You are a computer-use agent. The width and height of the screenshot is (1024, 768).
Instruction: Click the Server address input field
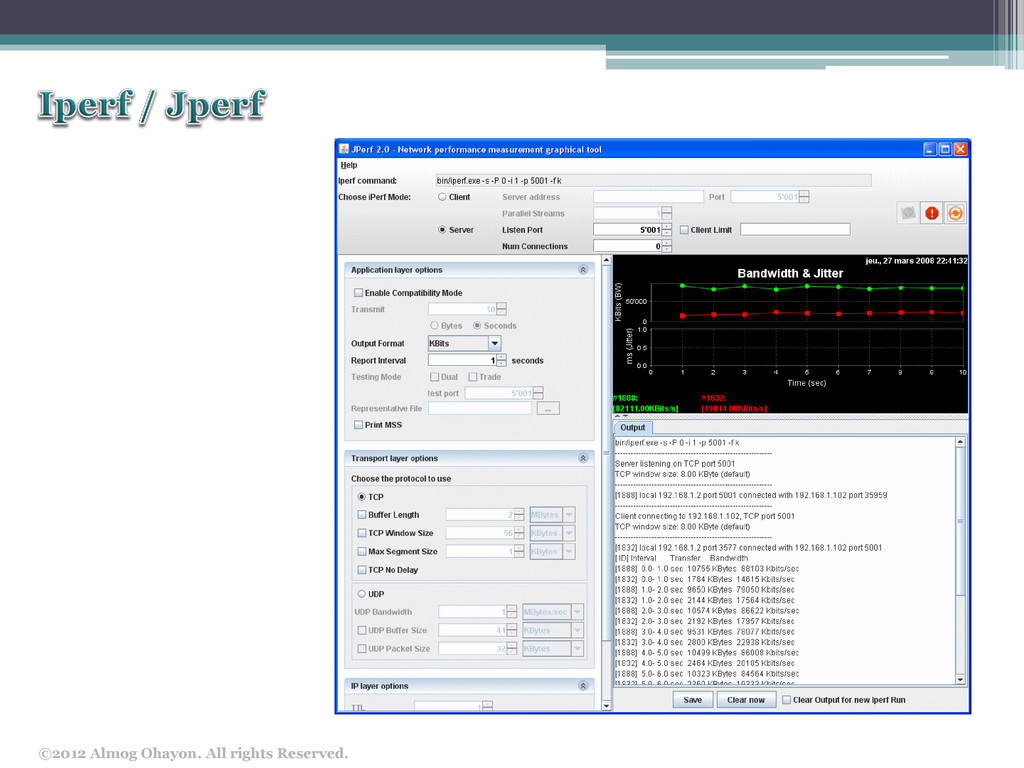[x=648, y=197]
